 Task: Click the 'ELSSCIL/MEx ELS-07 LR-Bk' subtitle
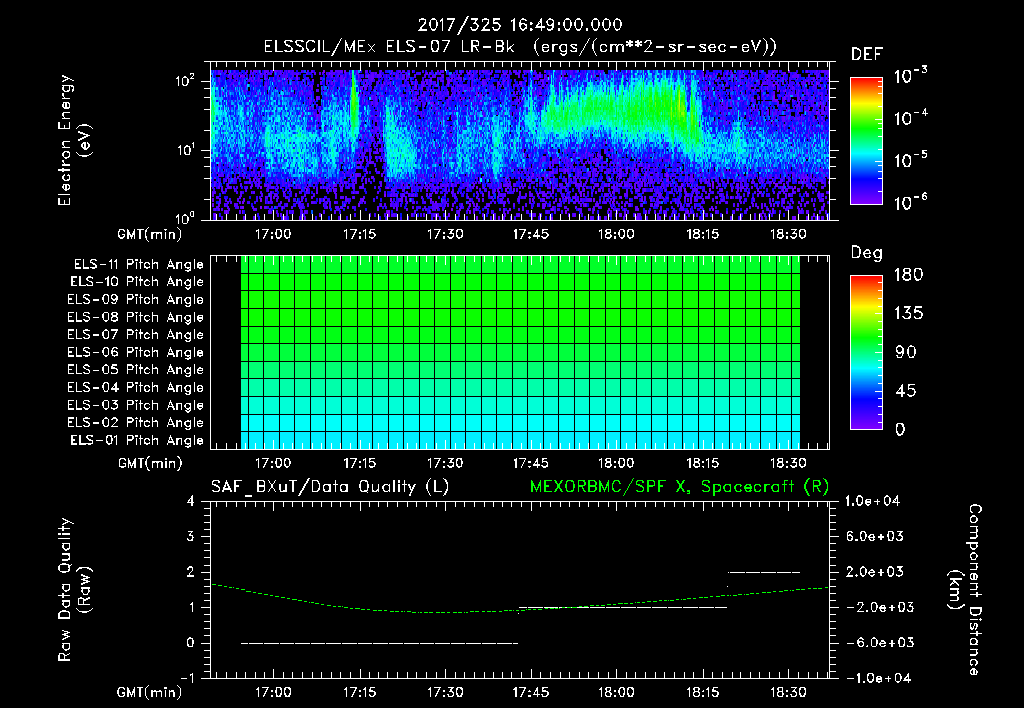389,47
